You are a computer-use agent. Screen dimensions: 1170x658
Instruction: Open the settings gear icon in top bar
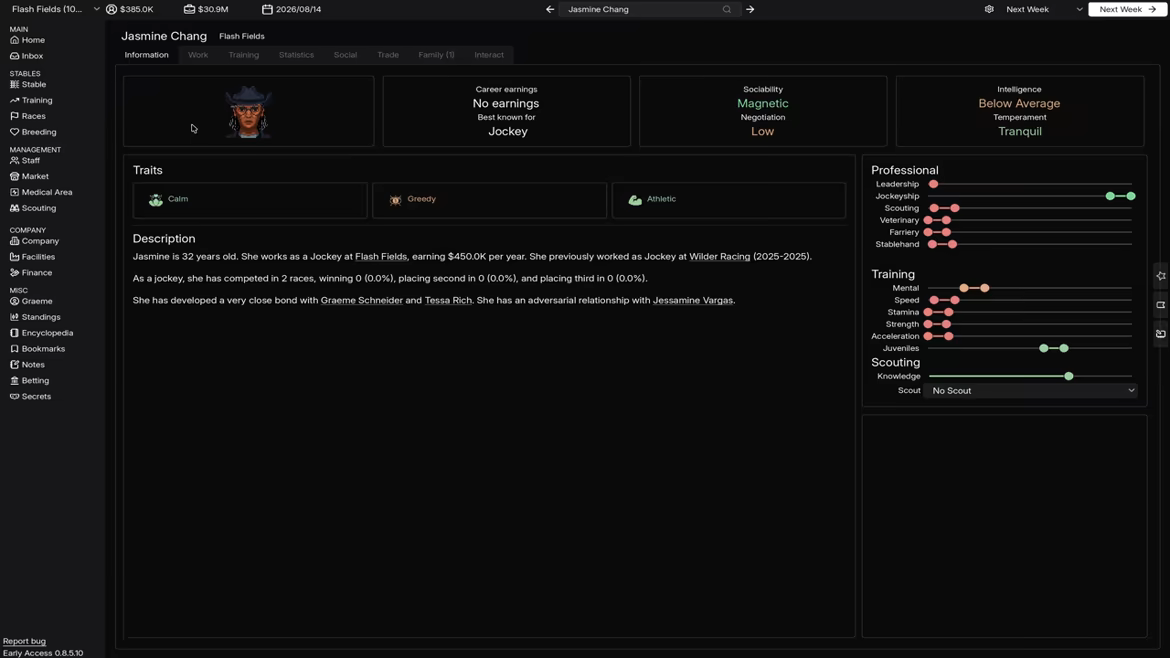[x=989, y=9]
